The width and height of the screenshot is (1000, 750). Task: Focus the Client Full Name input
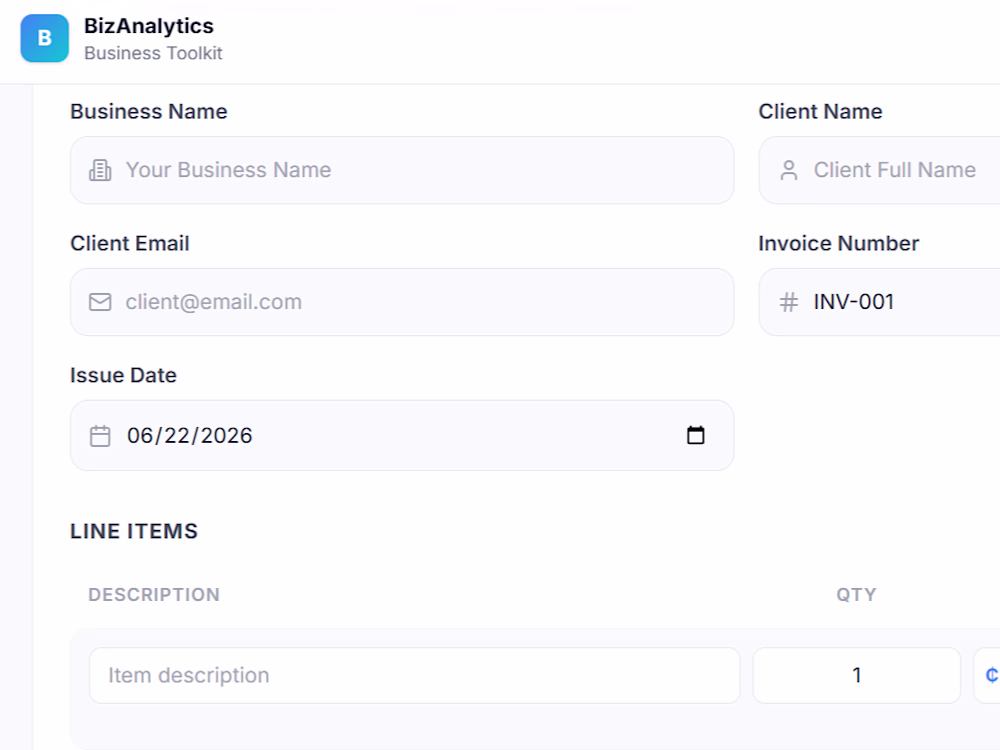click(879, 170)
